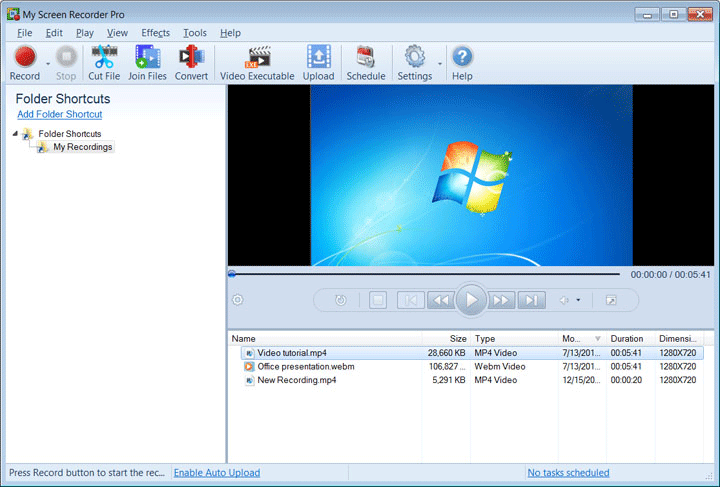Open the Schedule recording tool
This screenshot has height=487, width=720.
click(x=366, y=63)
